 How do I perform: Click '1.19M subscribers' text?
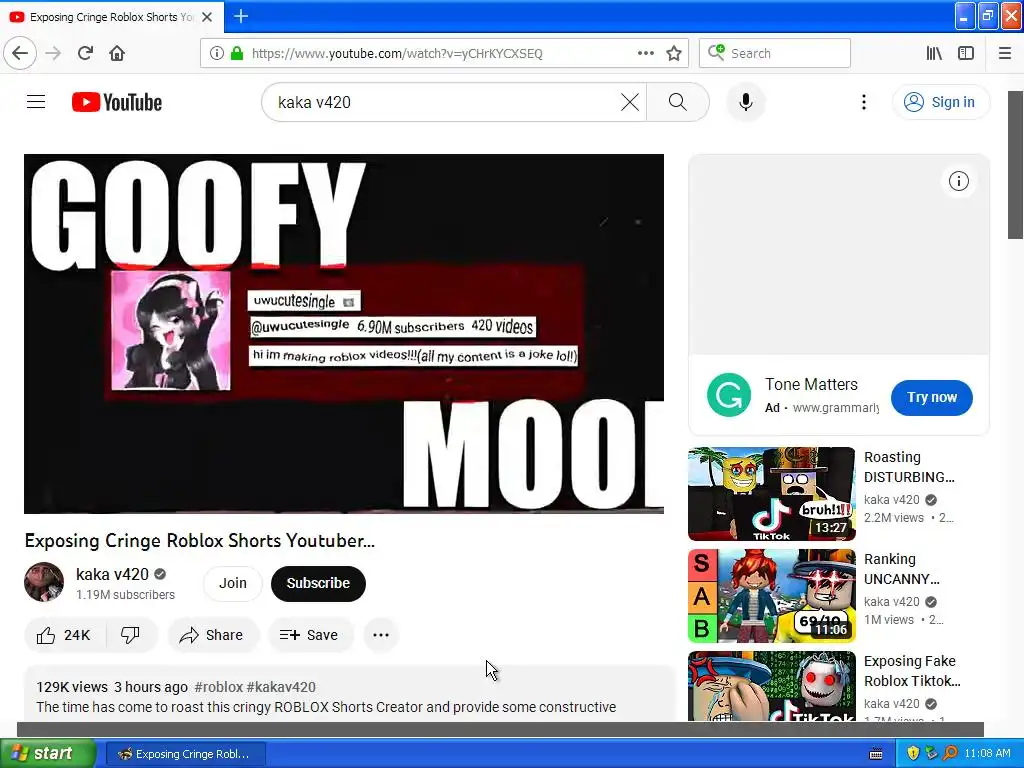coord(125,594)
